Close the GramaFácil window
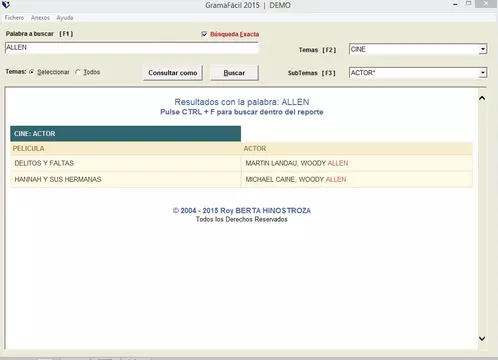Screen dimensions: 498x360 point(487,4)
